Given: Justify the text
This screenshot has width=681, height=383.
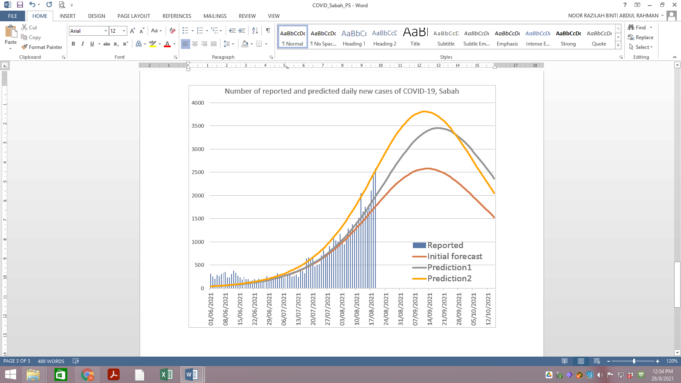Looking at the screenshot, I should (x=214, y=44).
